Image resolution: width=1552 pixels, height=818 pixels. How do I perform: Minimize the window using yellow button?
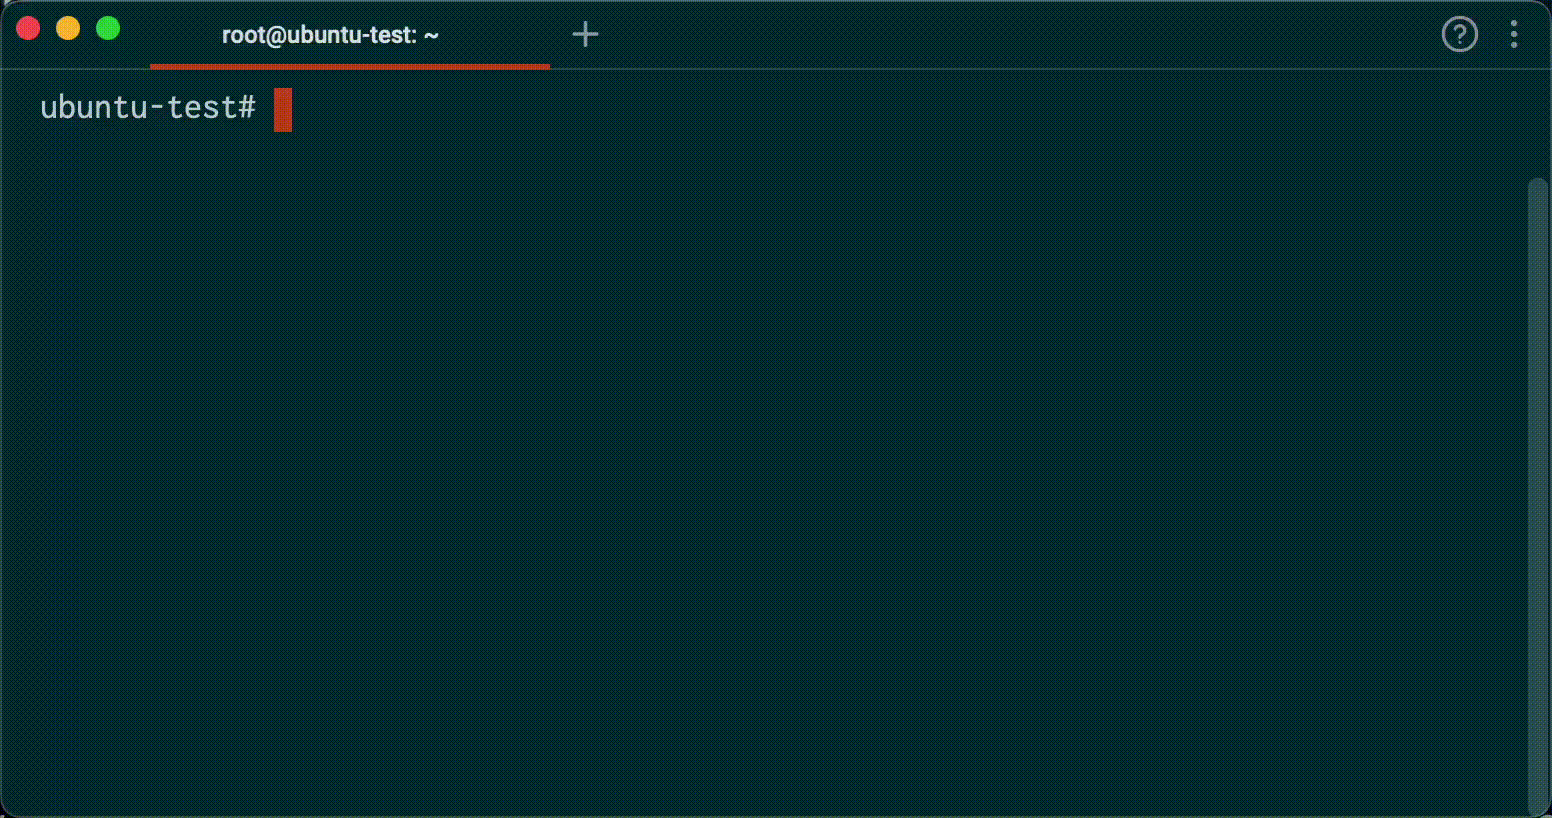(x=68, y=29)
